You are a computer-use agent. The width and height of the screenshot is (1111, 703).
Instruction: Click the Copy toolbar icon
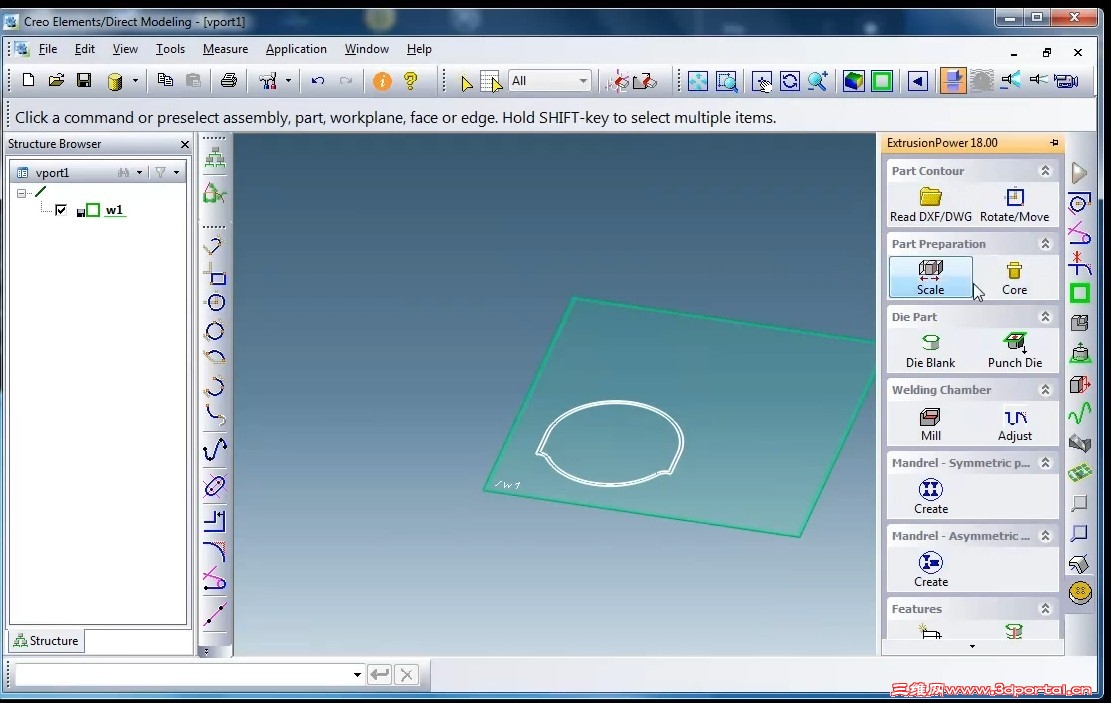point(165,80)
